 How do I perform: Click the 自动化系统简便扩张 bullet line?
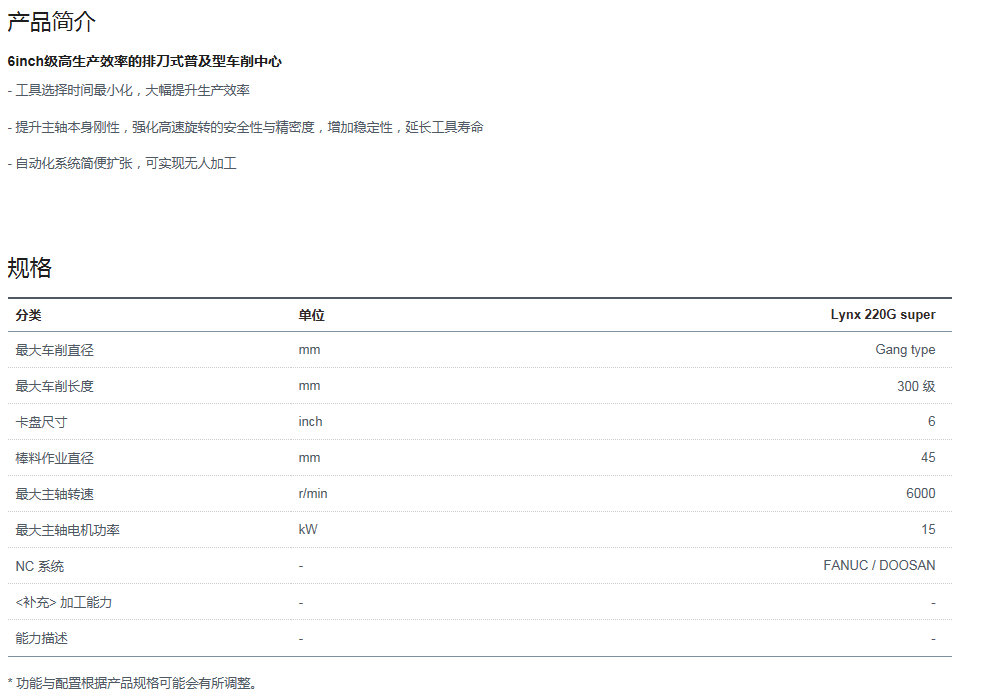pyautogui.click(x=122, y=163)
